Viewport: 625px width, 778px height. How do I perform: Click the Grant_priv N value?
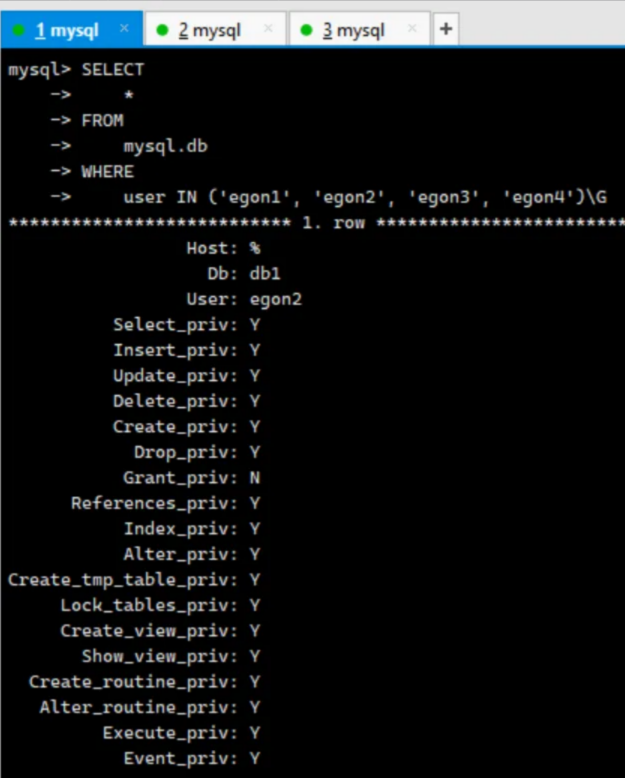coord(254,478)
